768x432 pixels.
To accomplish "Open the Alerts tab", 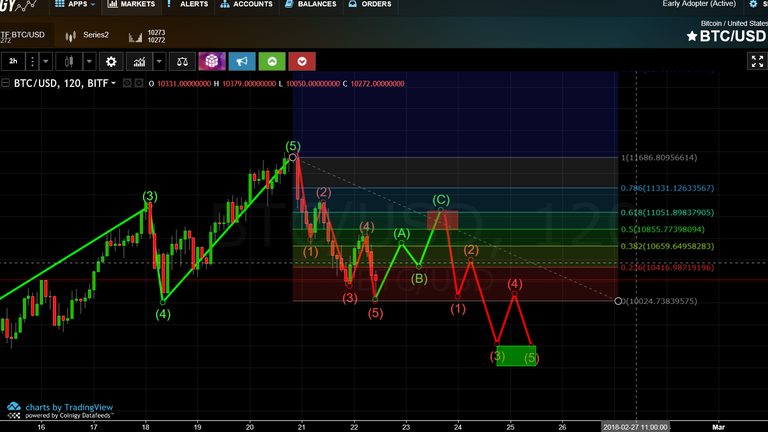I will coord(188,4).
